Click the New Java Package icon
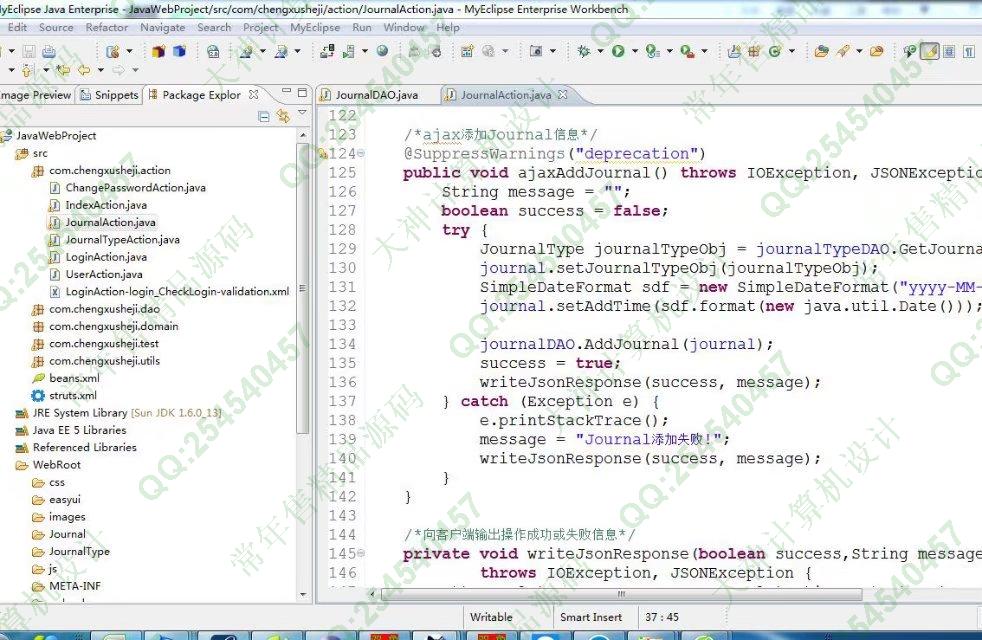The image size is (982, 640). coord(754,51)
